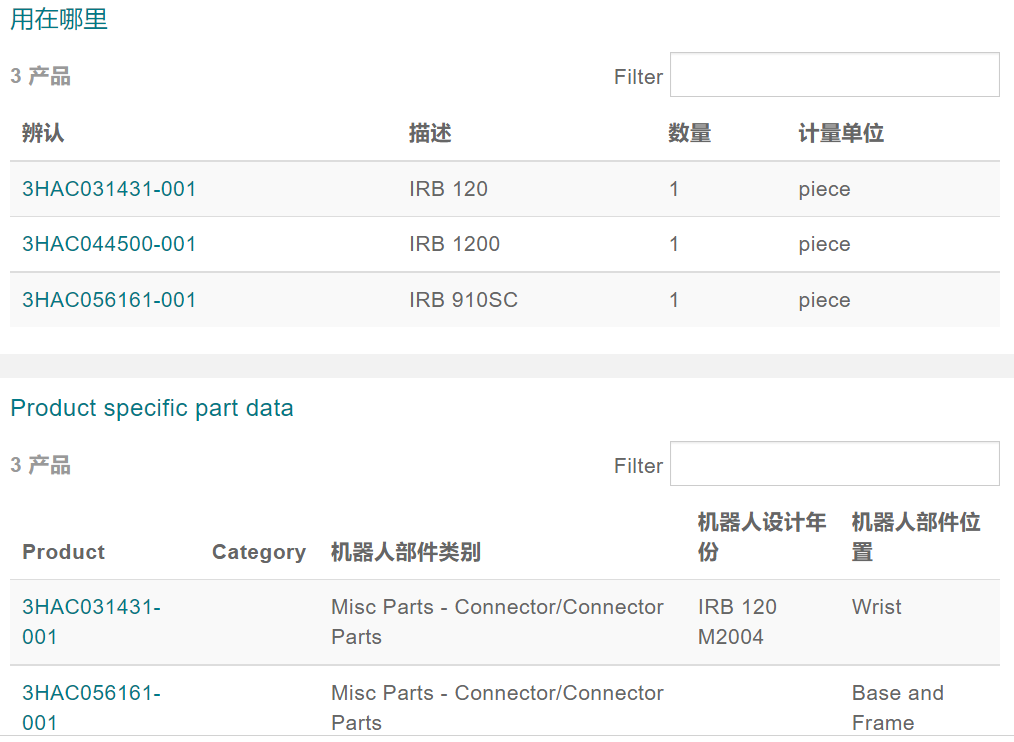Click the Product specific part data heading
1014x742 pixels.
(x=152, y=408)
